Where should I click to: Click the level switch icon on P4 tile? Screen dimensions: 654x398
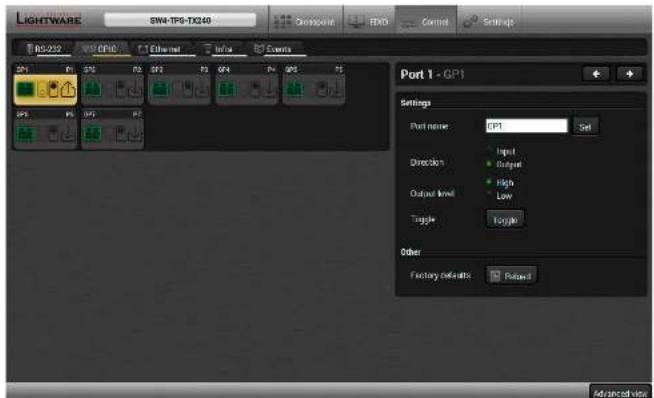click(256, 89)
